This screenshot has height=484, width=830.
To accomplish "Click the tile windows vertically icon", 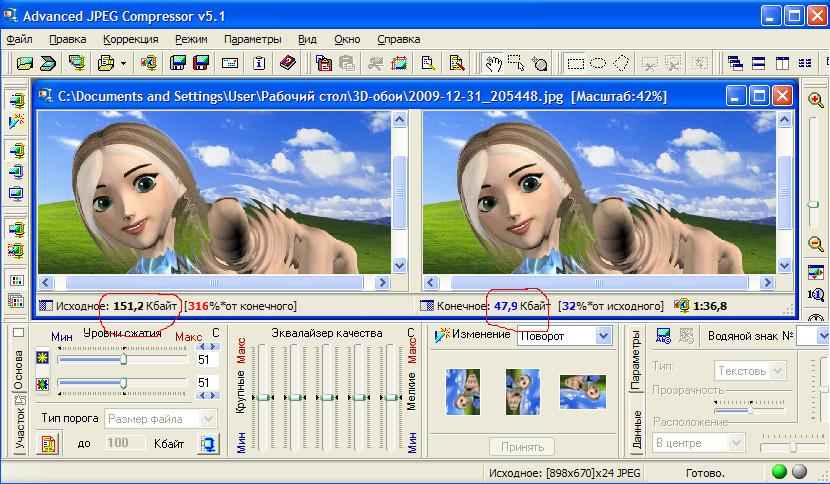I will click(782, 64).
